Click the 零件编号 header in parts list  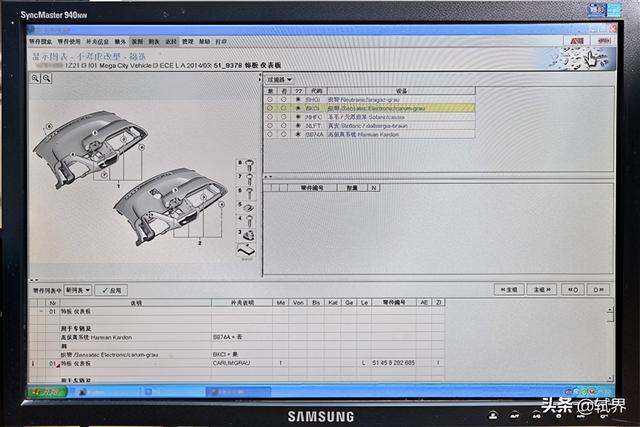coord(394,302)
